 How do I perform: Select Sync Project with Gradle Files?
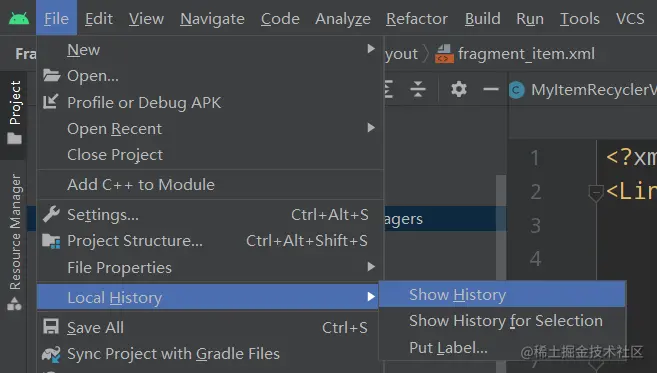point(210,354)
